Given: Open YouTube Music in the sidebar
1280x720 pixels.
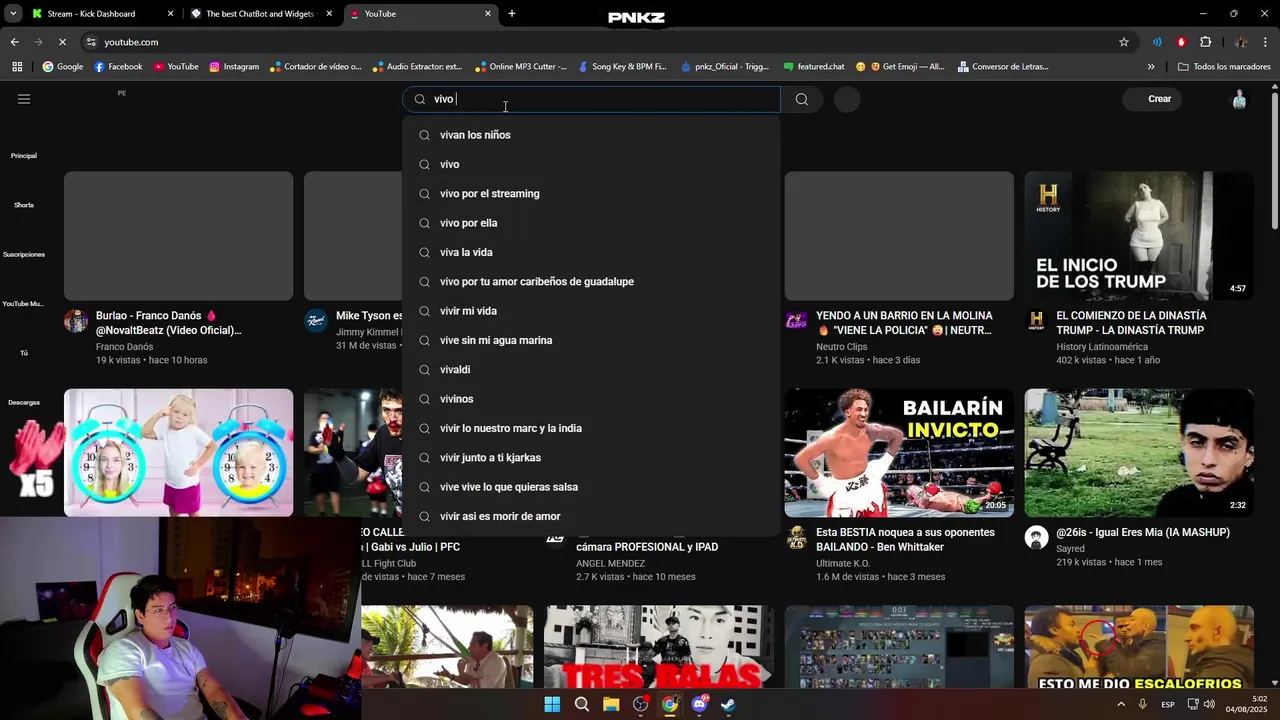Looking at the screenshot, I should pos(23,303).
